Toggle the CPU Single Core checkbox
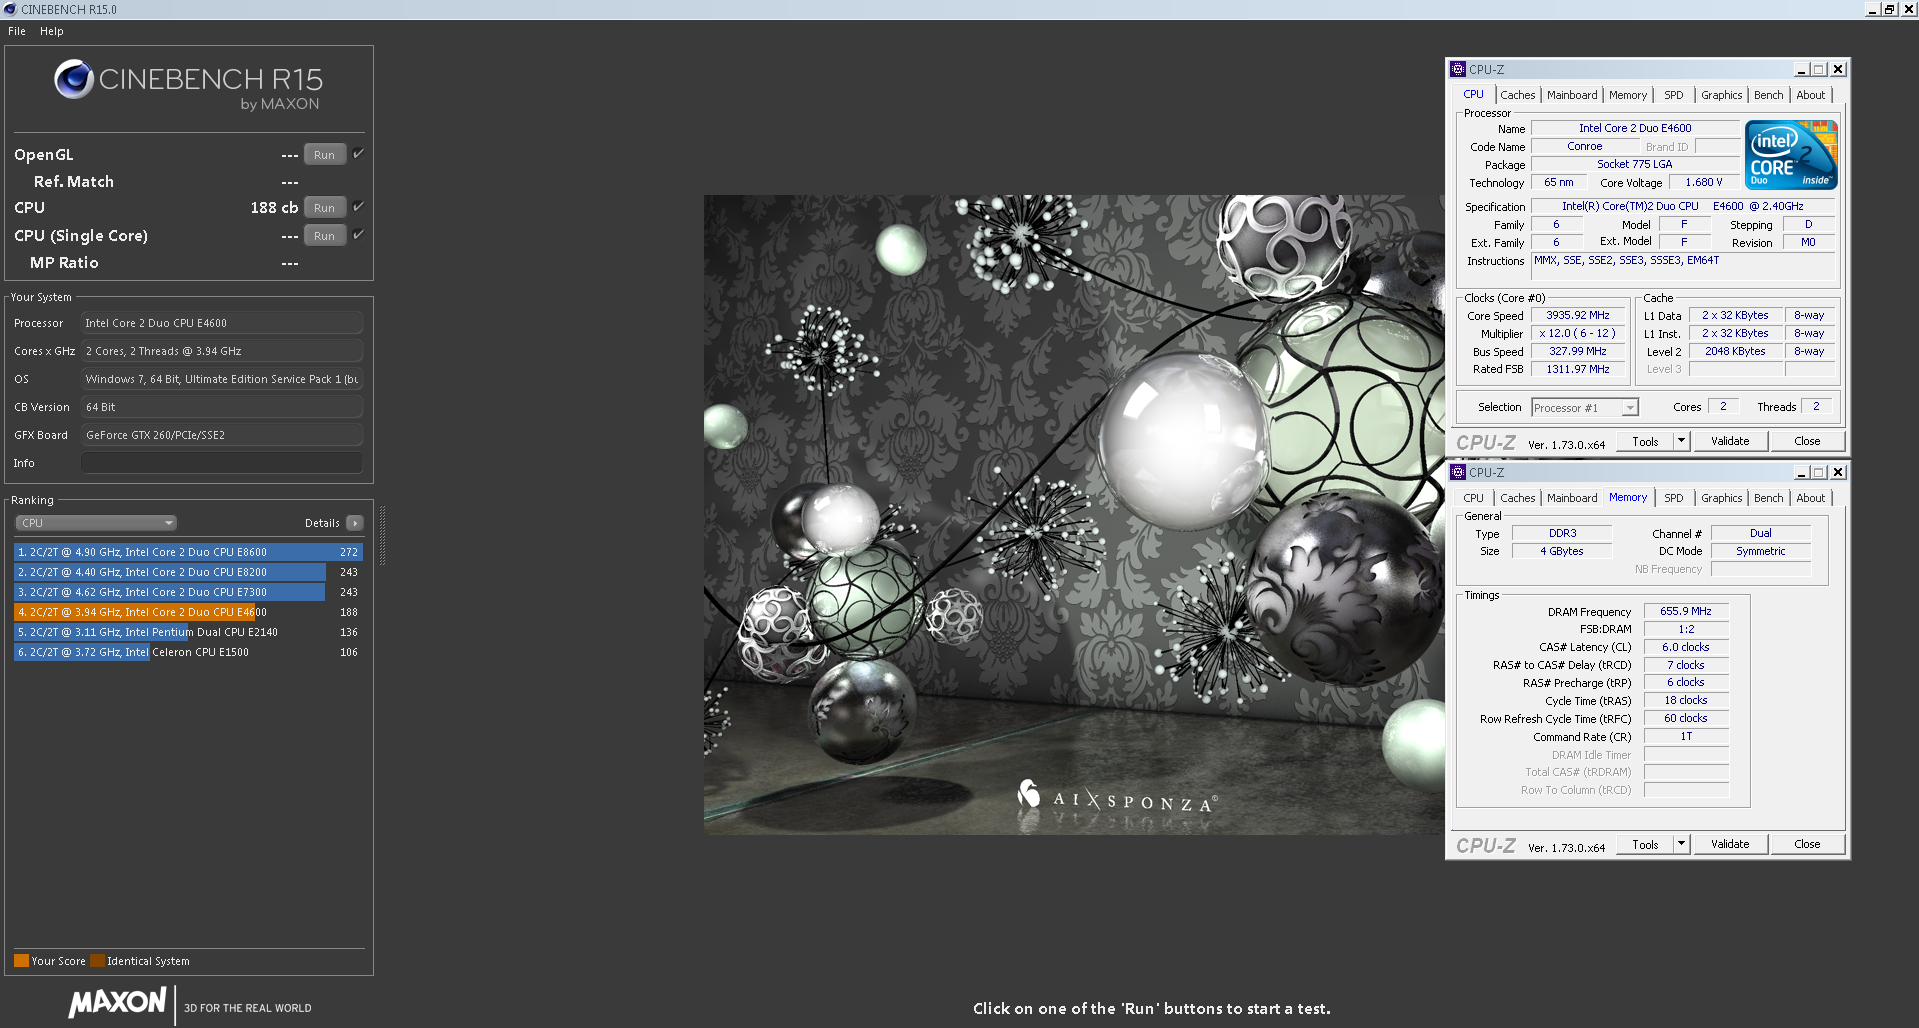1919x1028 pixels. coord(358,235)
